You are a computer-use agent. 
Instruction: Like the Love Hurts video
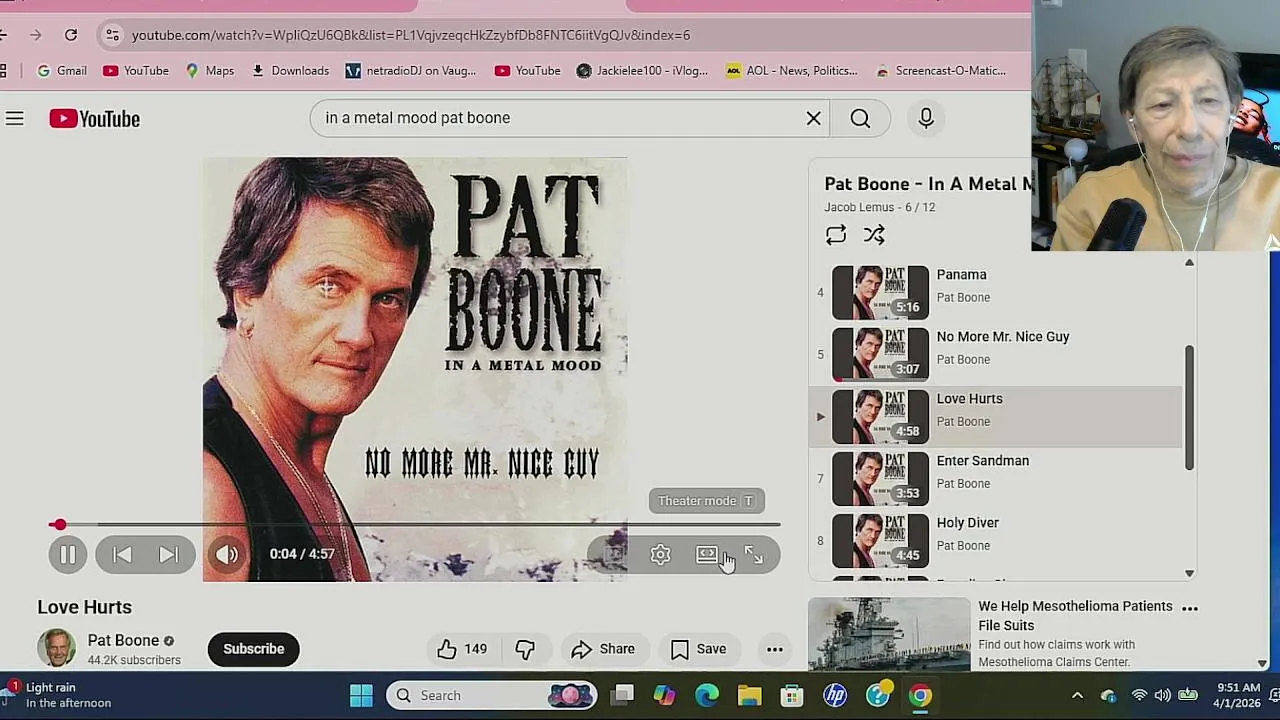tap(462, 649)
